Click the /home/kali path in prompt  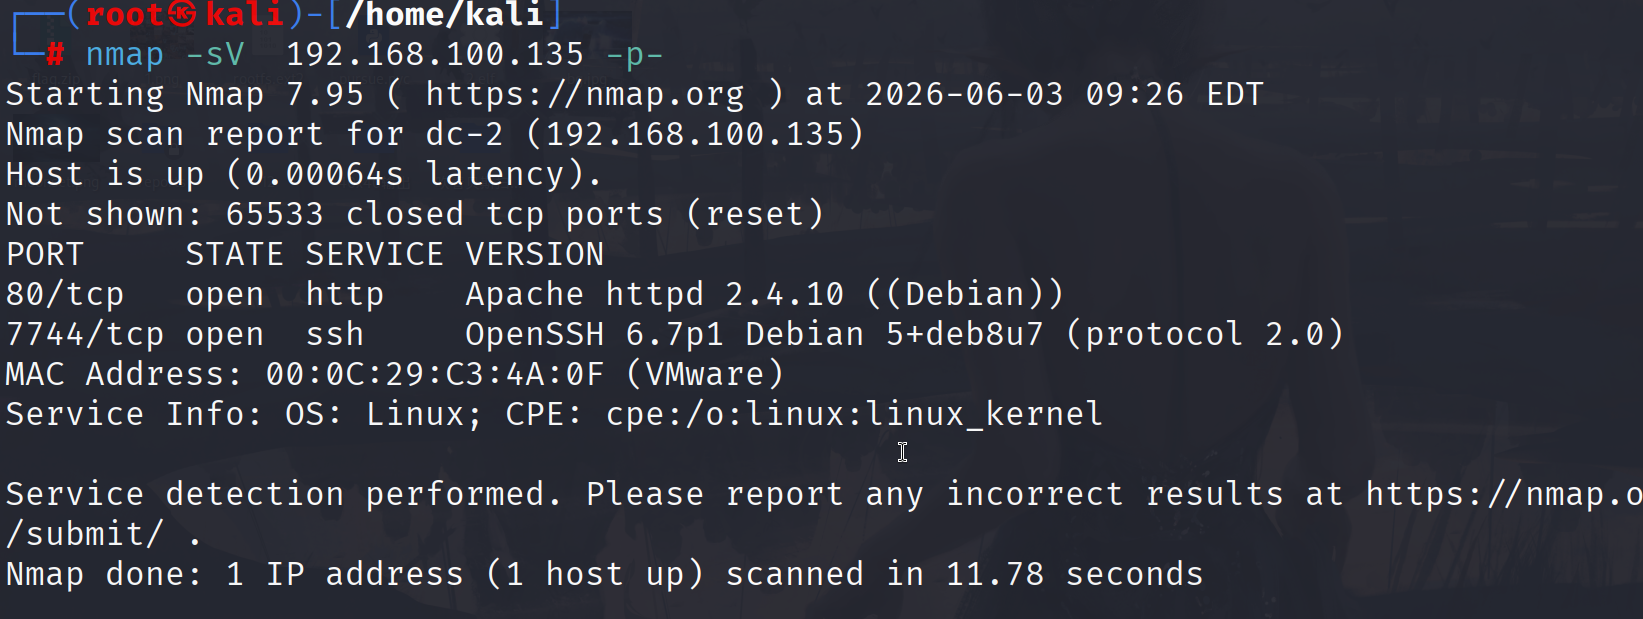(x=444, y=14)
